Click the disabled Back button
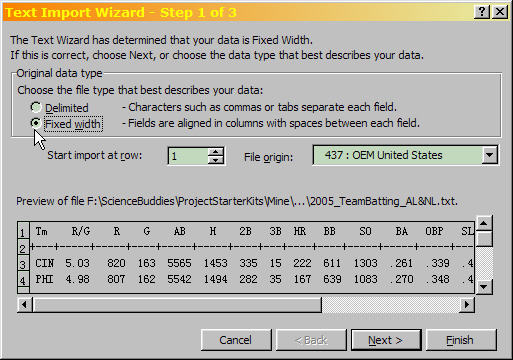Image resolution: width=513 pixels, height=360 pixels. 311,340
